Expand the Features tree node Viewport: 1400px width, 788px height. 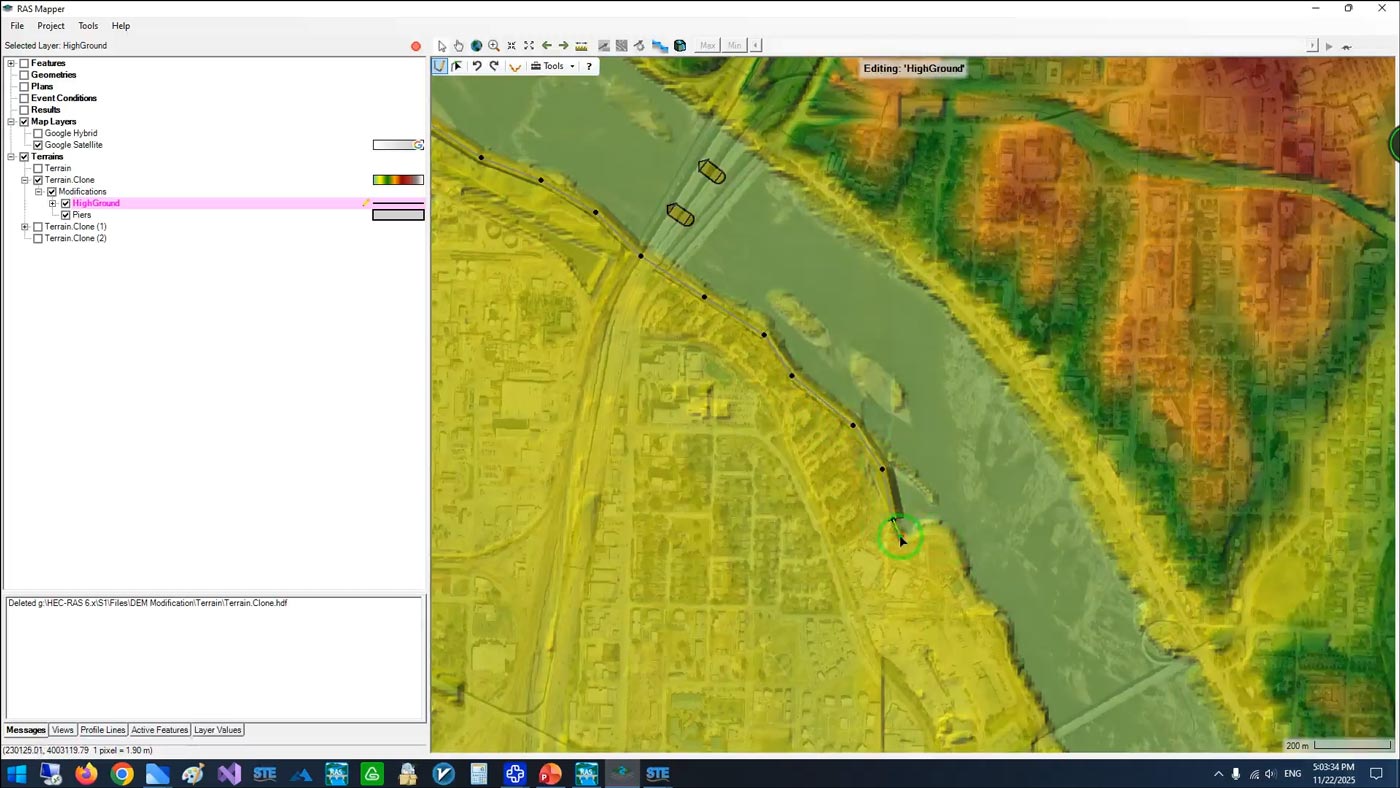point(11,63)
